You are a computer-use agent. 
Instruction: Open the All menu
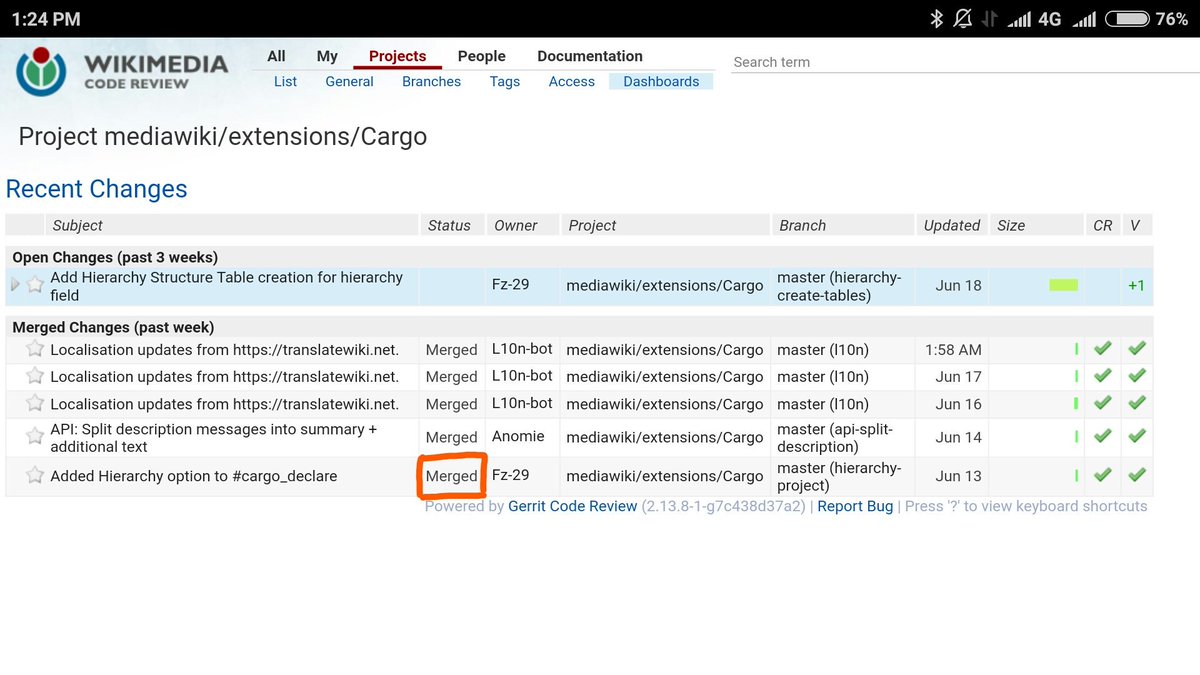[x=277, y=56]
